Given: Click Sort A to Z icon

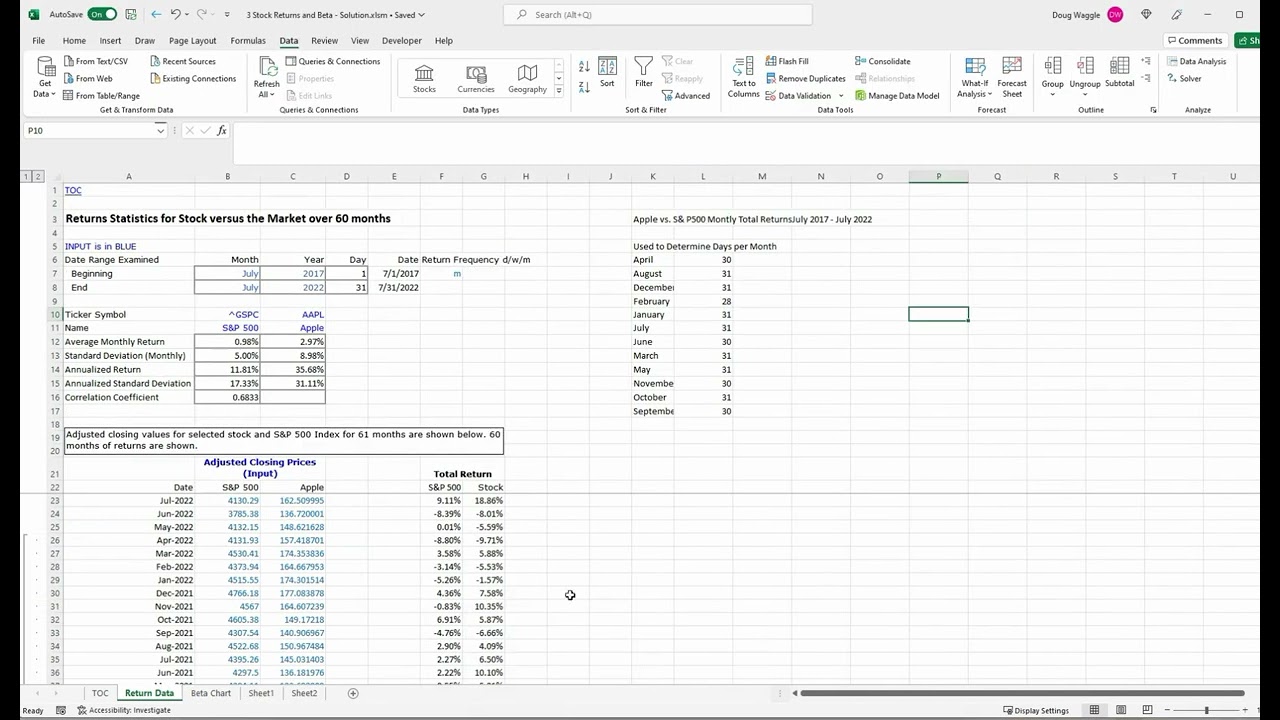Looking at the screenshot, I should (x=584, y=66).
